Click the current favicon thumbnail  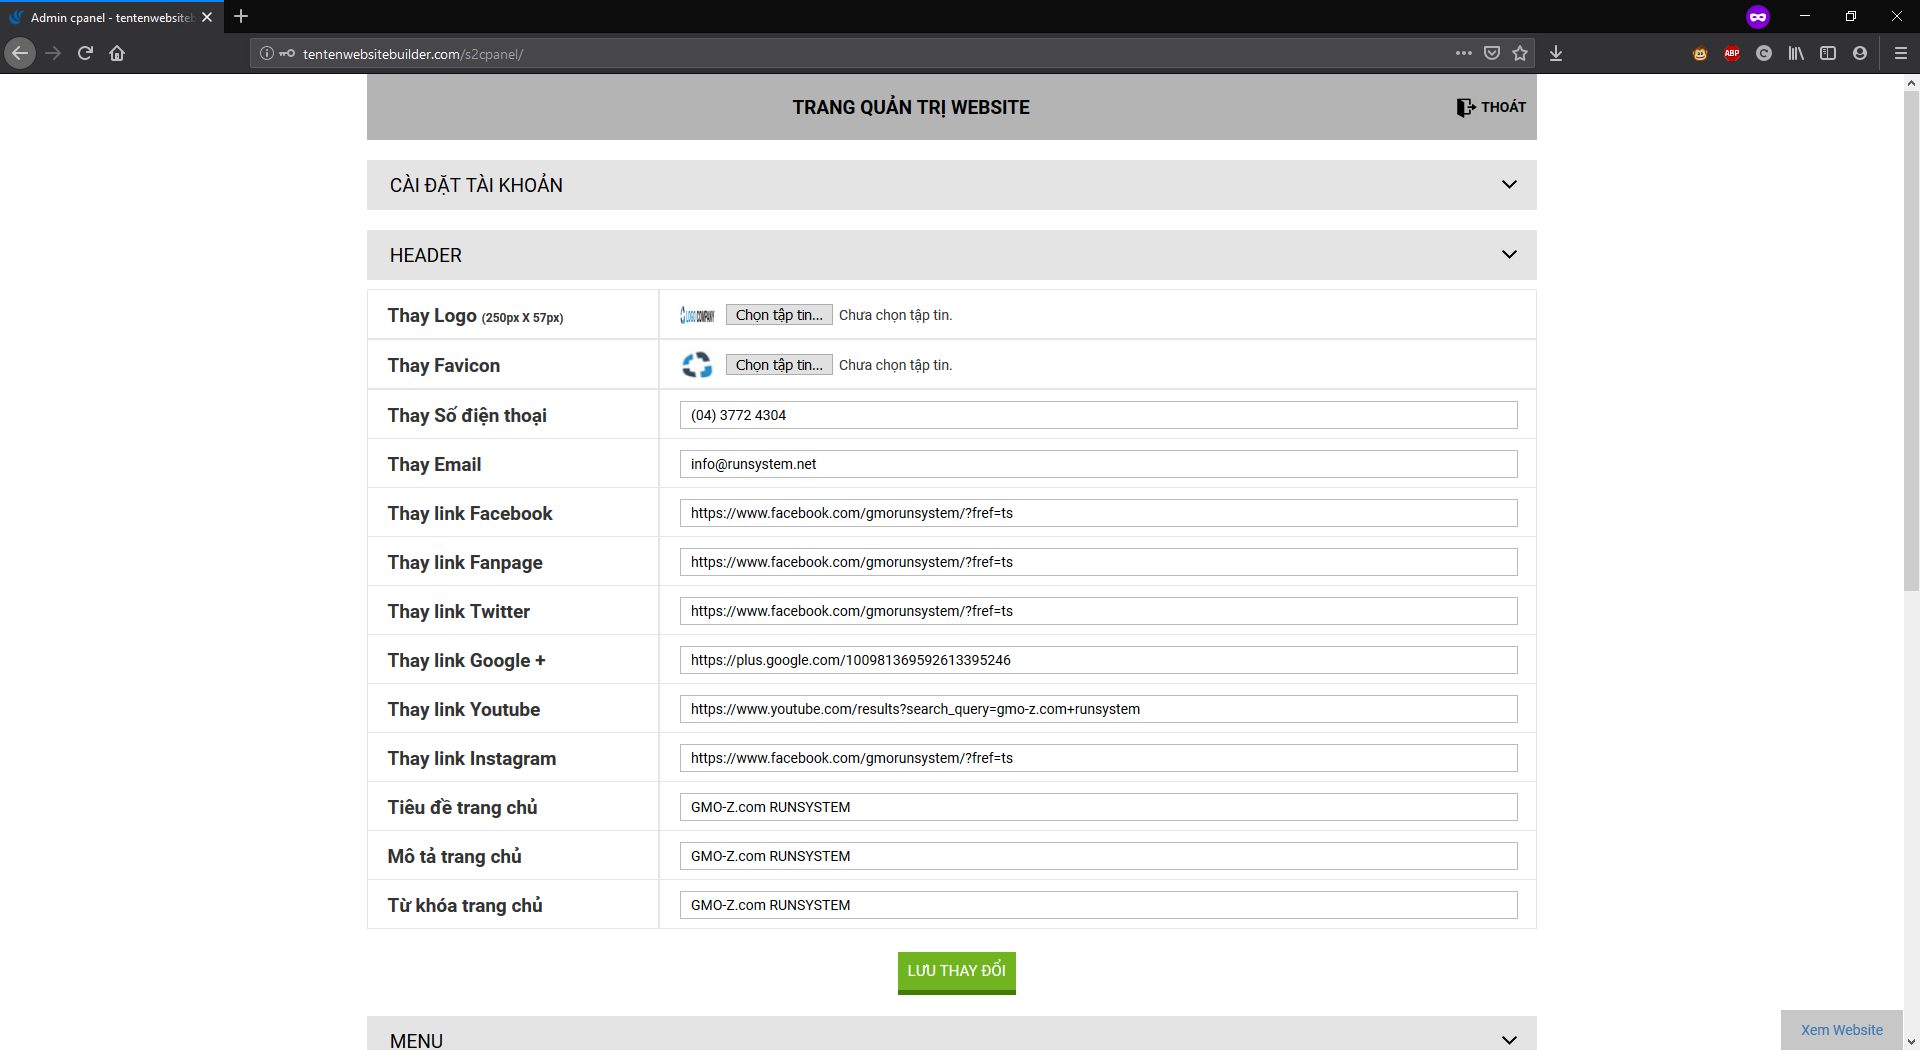point(697,365)
